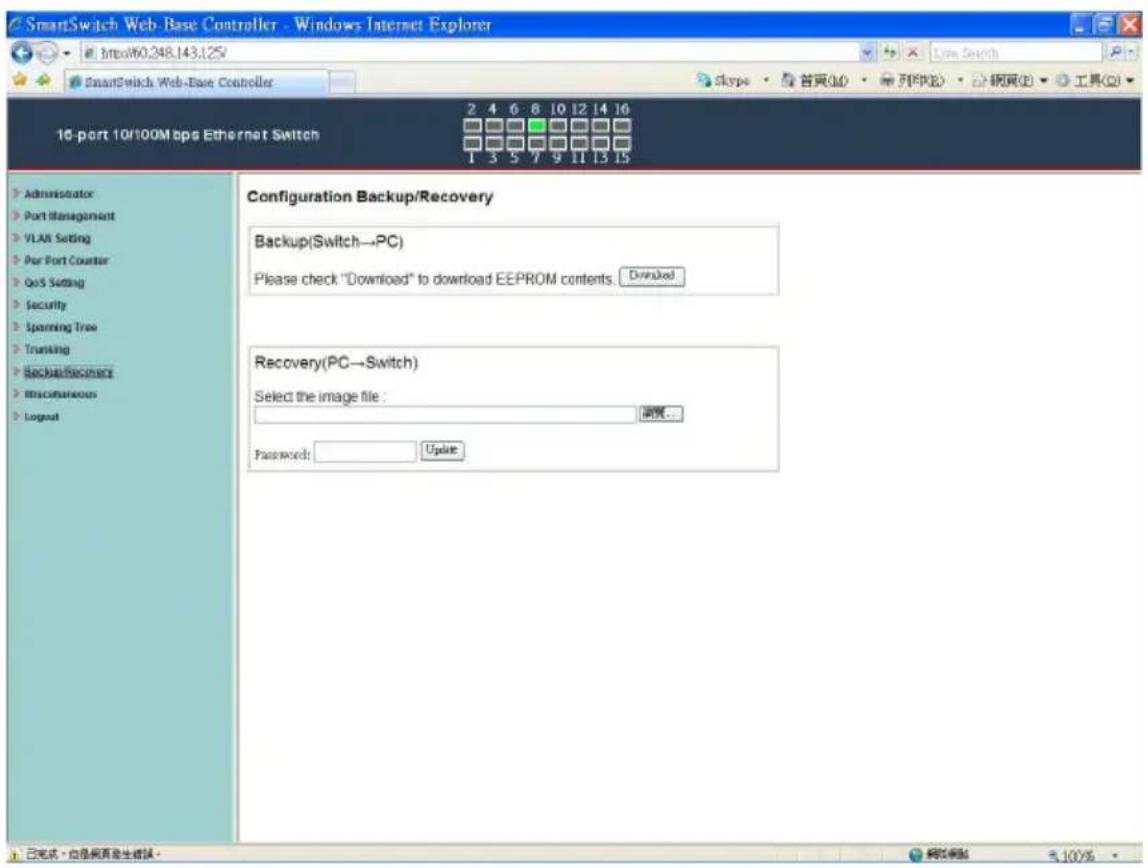
Task: Click the Add to Favorites icon
Action: coord(43,81)
